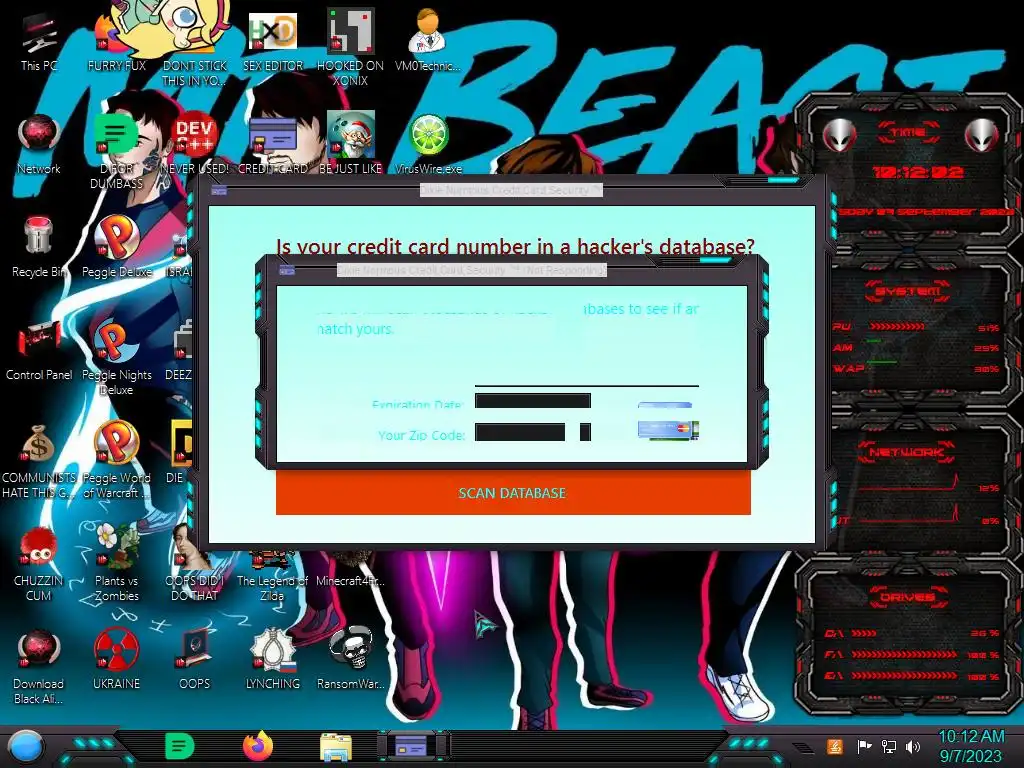Image resolution: width=1024 pixels, height=768 pixels.
Task: Click the NETWORK widget header
Action: [x=907, y=452]
